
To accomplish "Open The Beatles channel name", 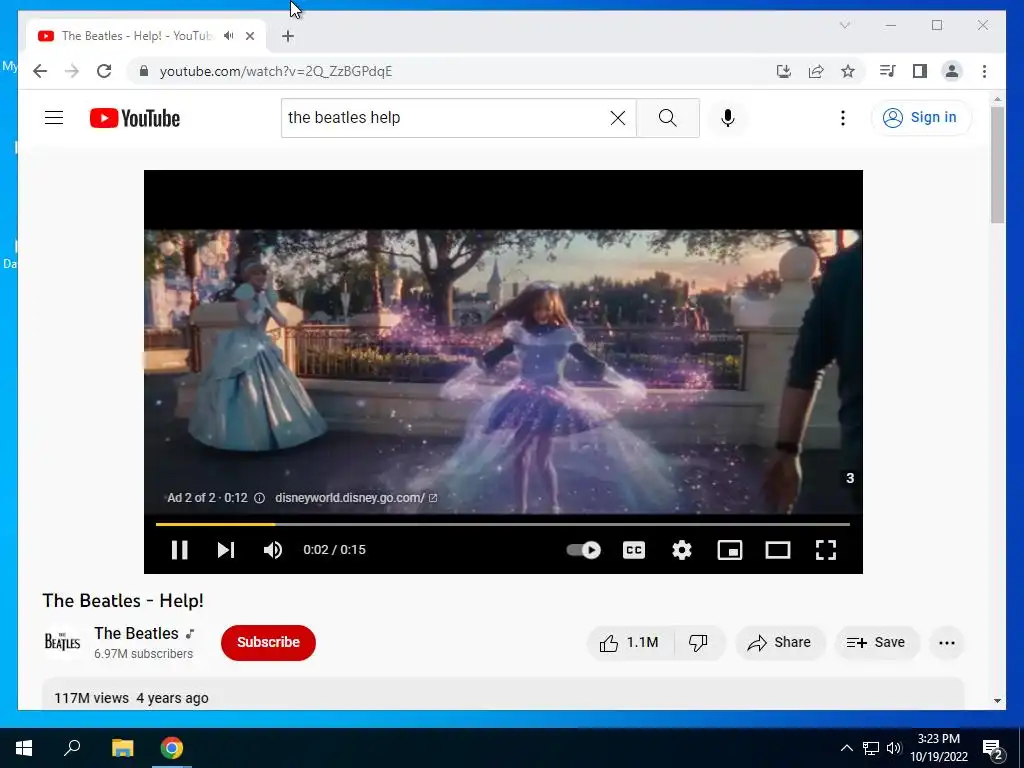I will click(136, 633).
